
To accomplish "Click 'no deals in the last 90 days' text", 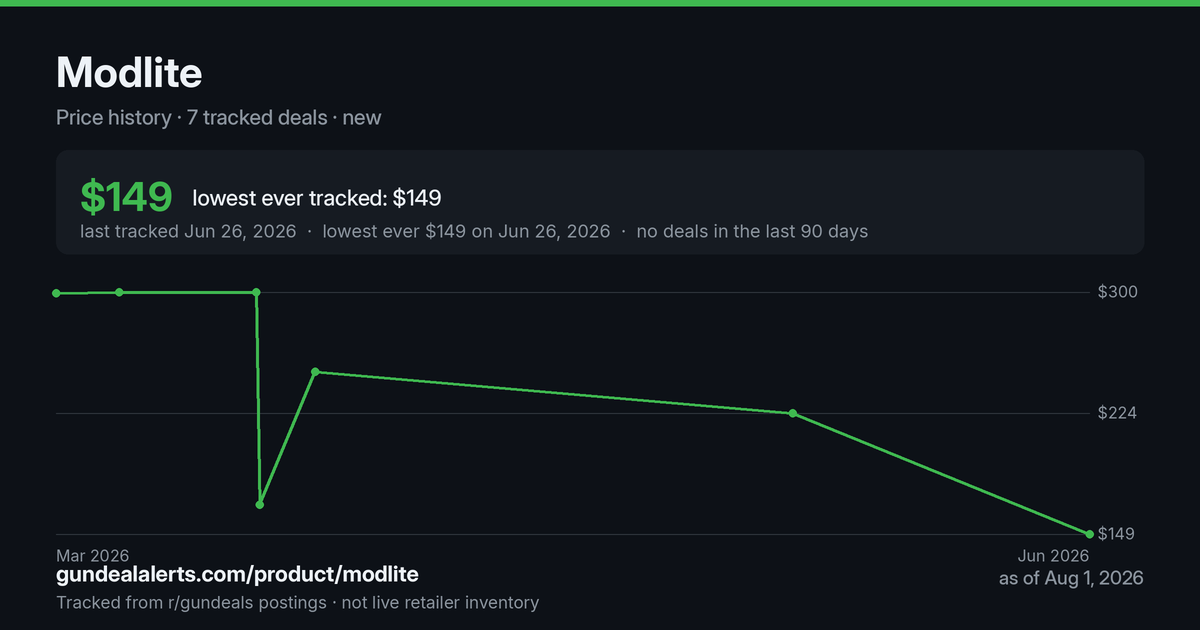I will (x=752, y=231).
